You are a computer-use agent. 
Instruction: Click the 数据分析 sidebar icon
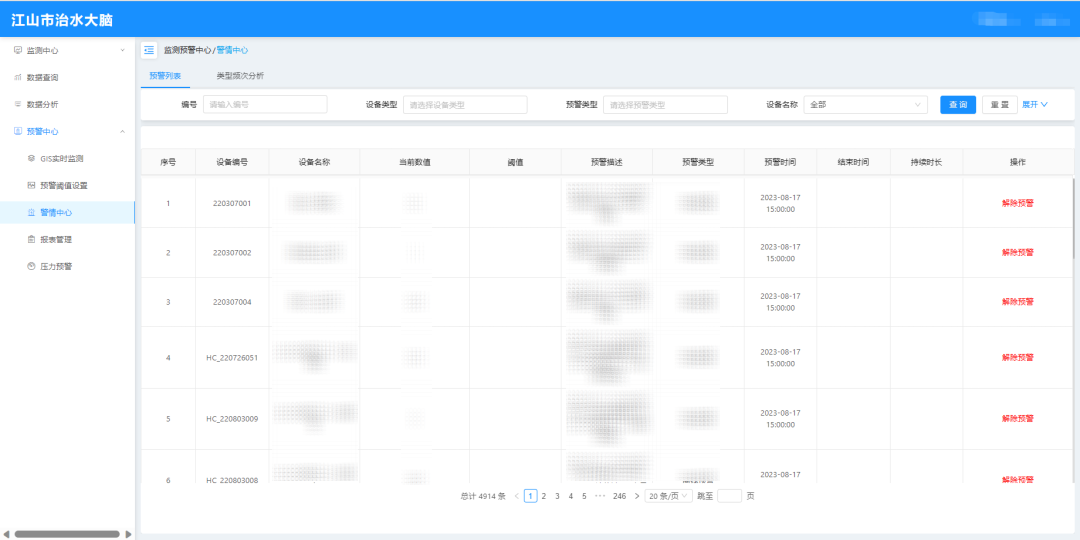(x=18, y=104)
